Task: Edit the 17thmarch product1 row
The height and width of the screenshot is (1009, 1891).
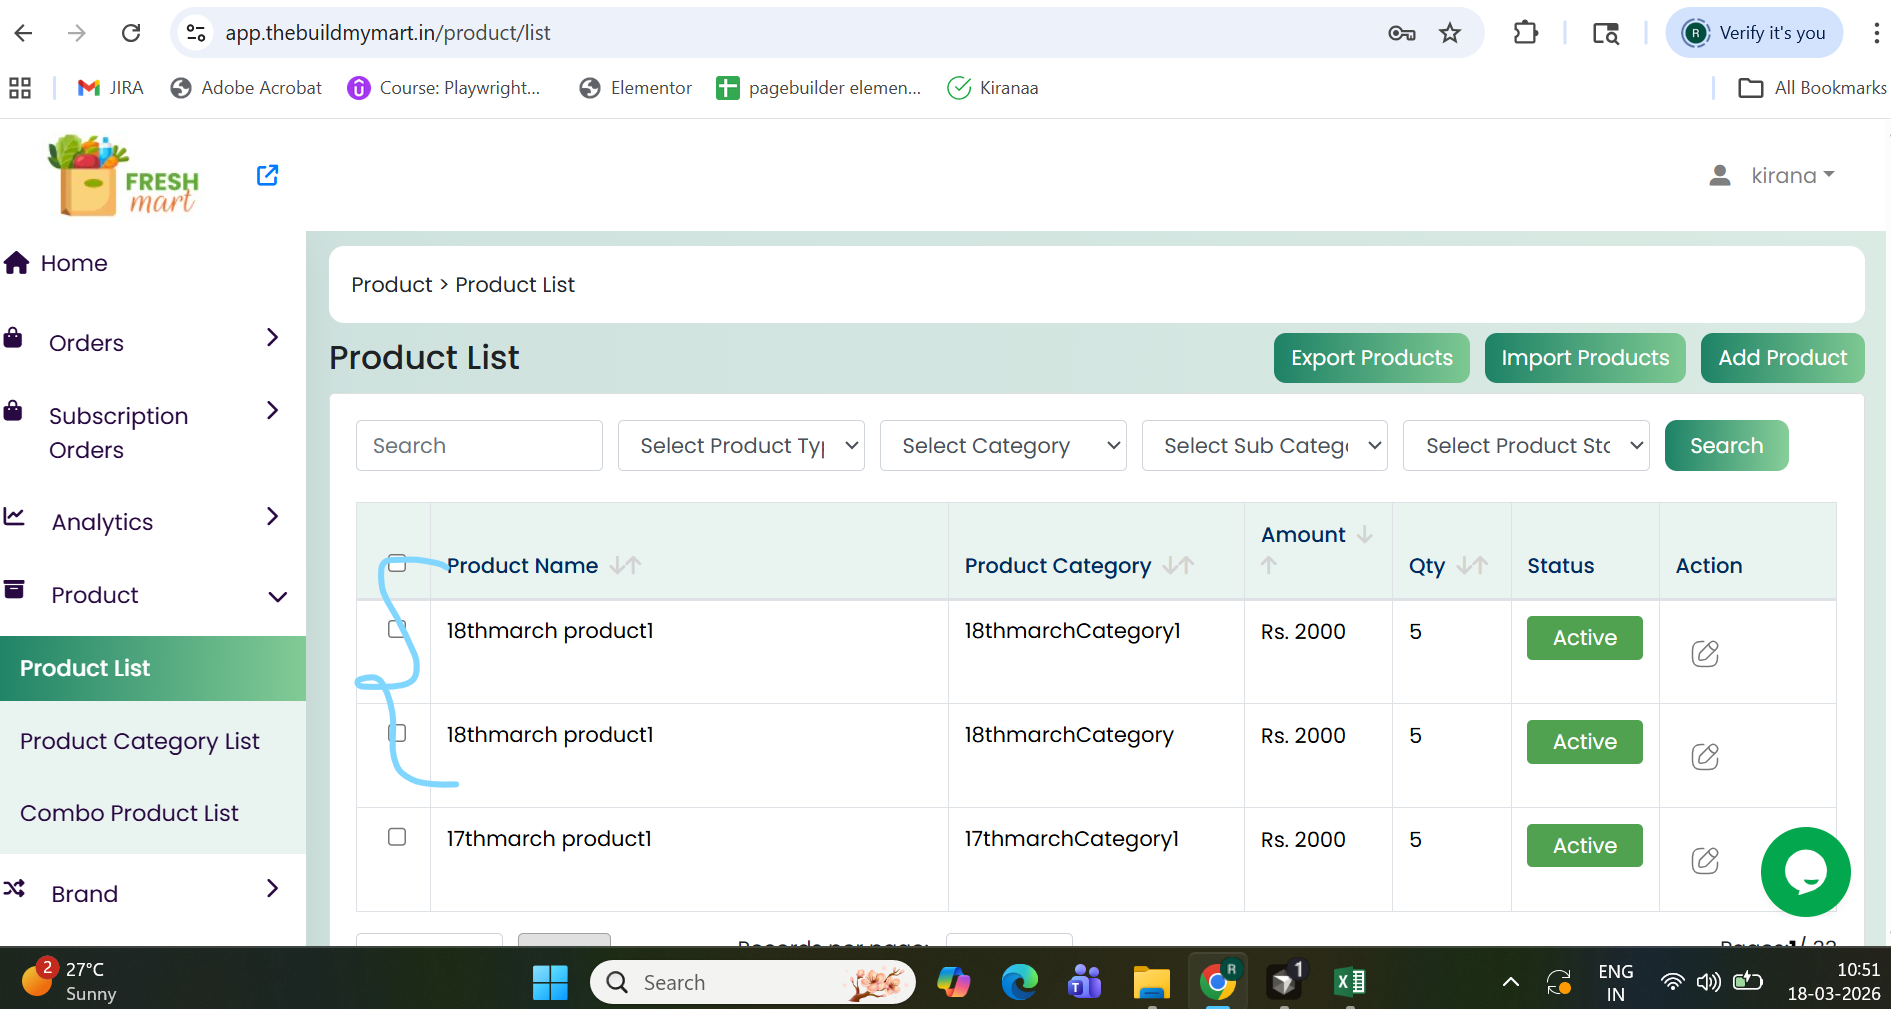Action: click(1705, 860)
